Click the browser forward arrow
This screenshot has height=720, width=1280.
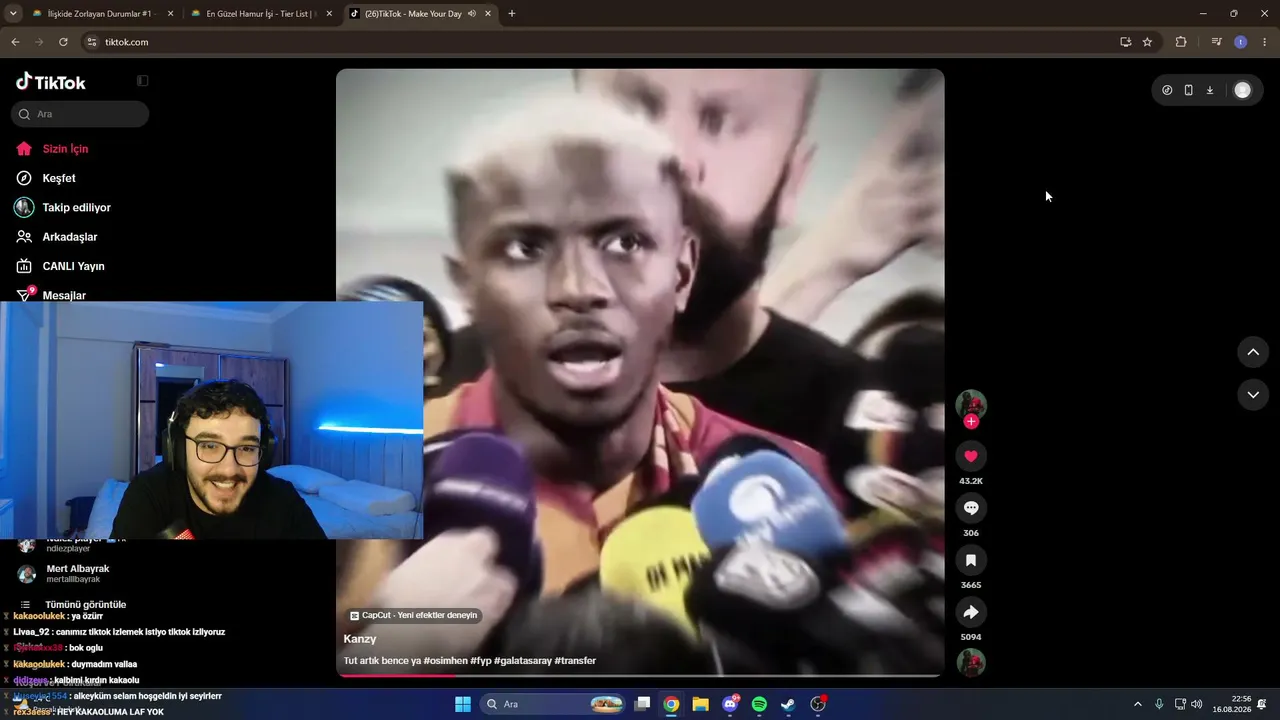click(x=39, y=42)
